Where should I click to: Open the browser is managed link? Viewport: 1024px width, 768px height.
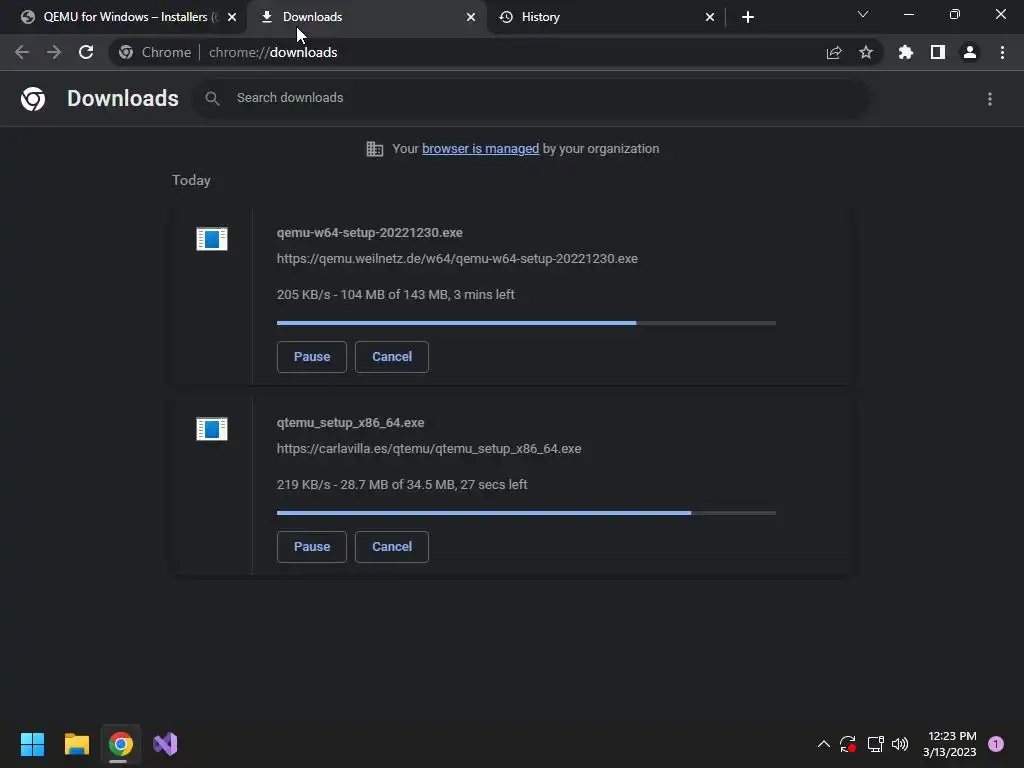tap(480, 149)
